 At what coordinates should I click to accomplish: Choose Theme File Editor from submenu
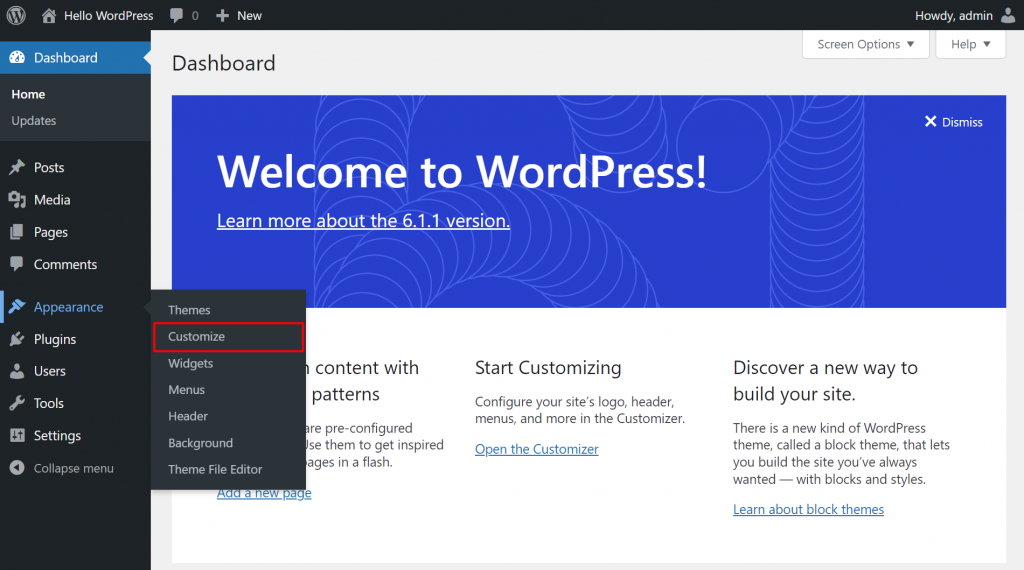click(x=215, y=469)
